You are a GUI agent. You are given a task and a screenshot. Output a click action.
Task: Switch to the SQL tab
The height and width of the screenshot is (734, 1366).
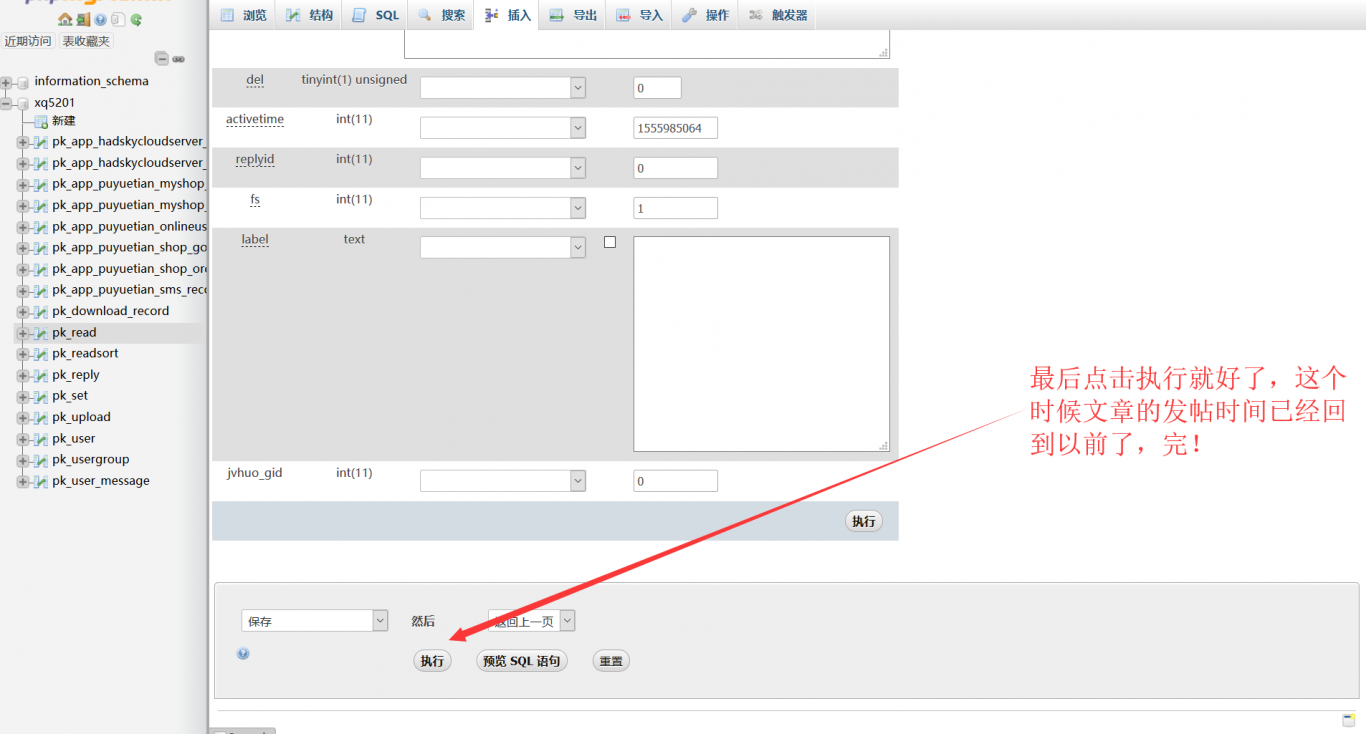[376, 15]
